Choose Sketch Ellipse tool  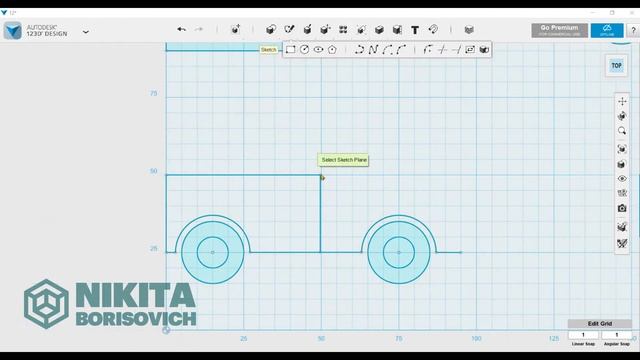click(318, 49)
